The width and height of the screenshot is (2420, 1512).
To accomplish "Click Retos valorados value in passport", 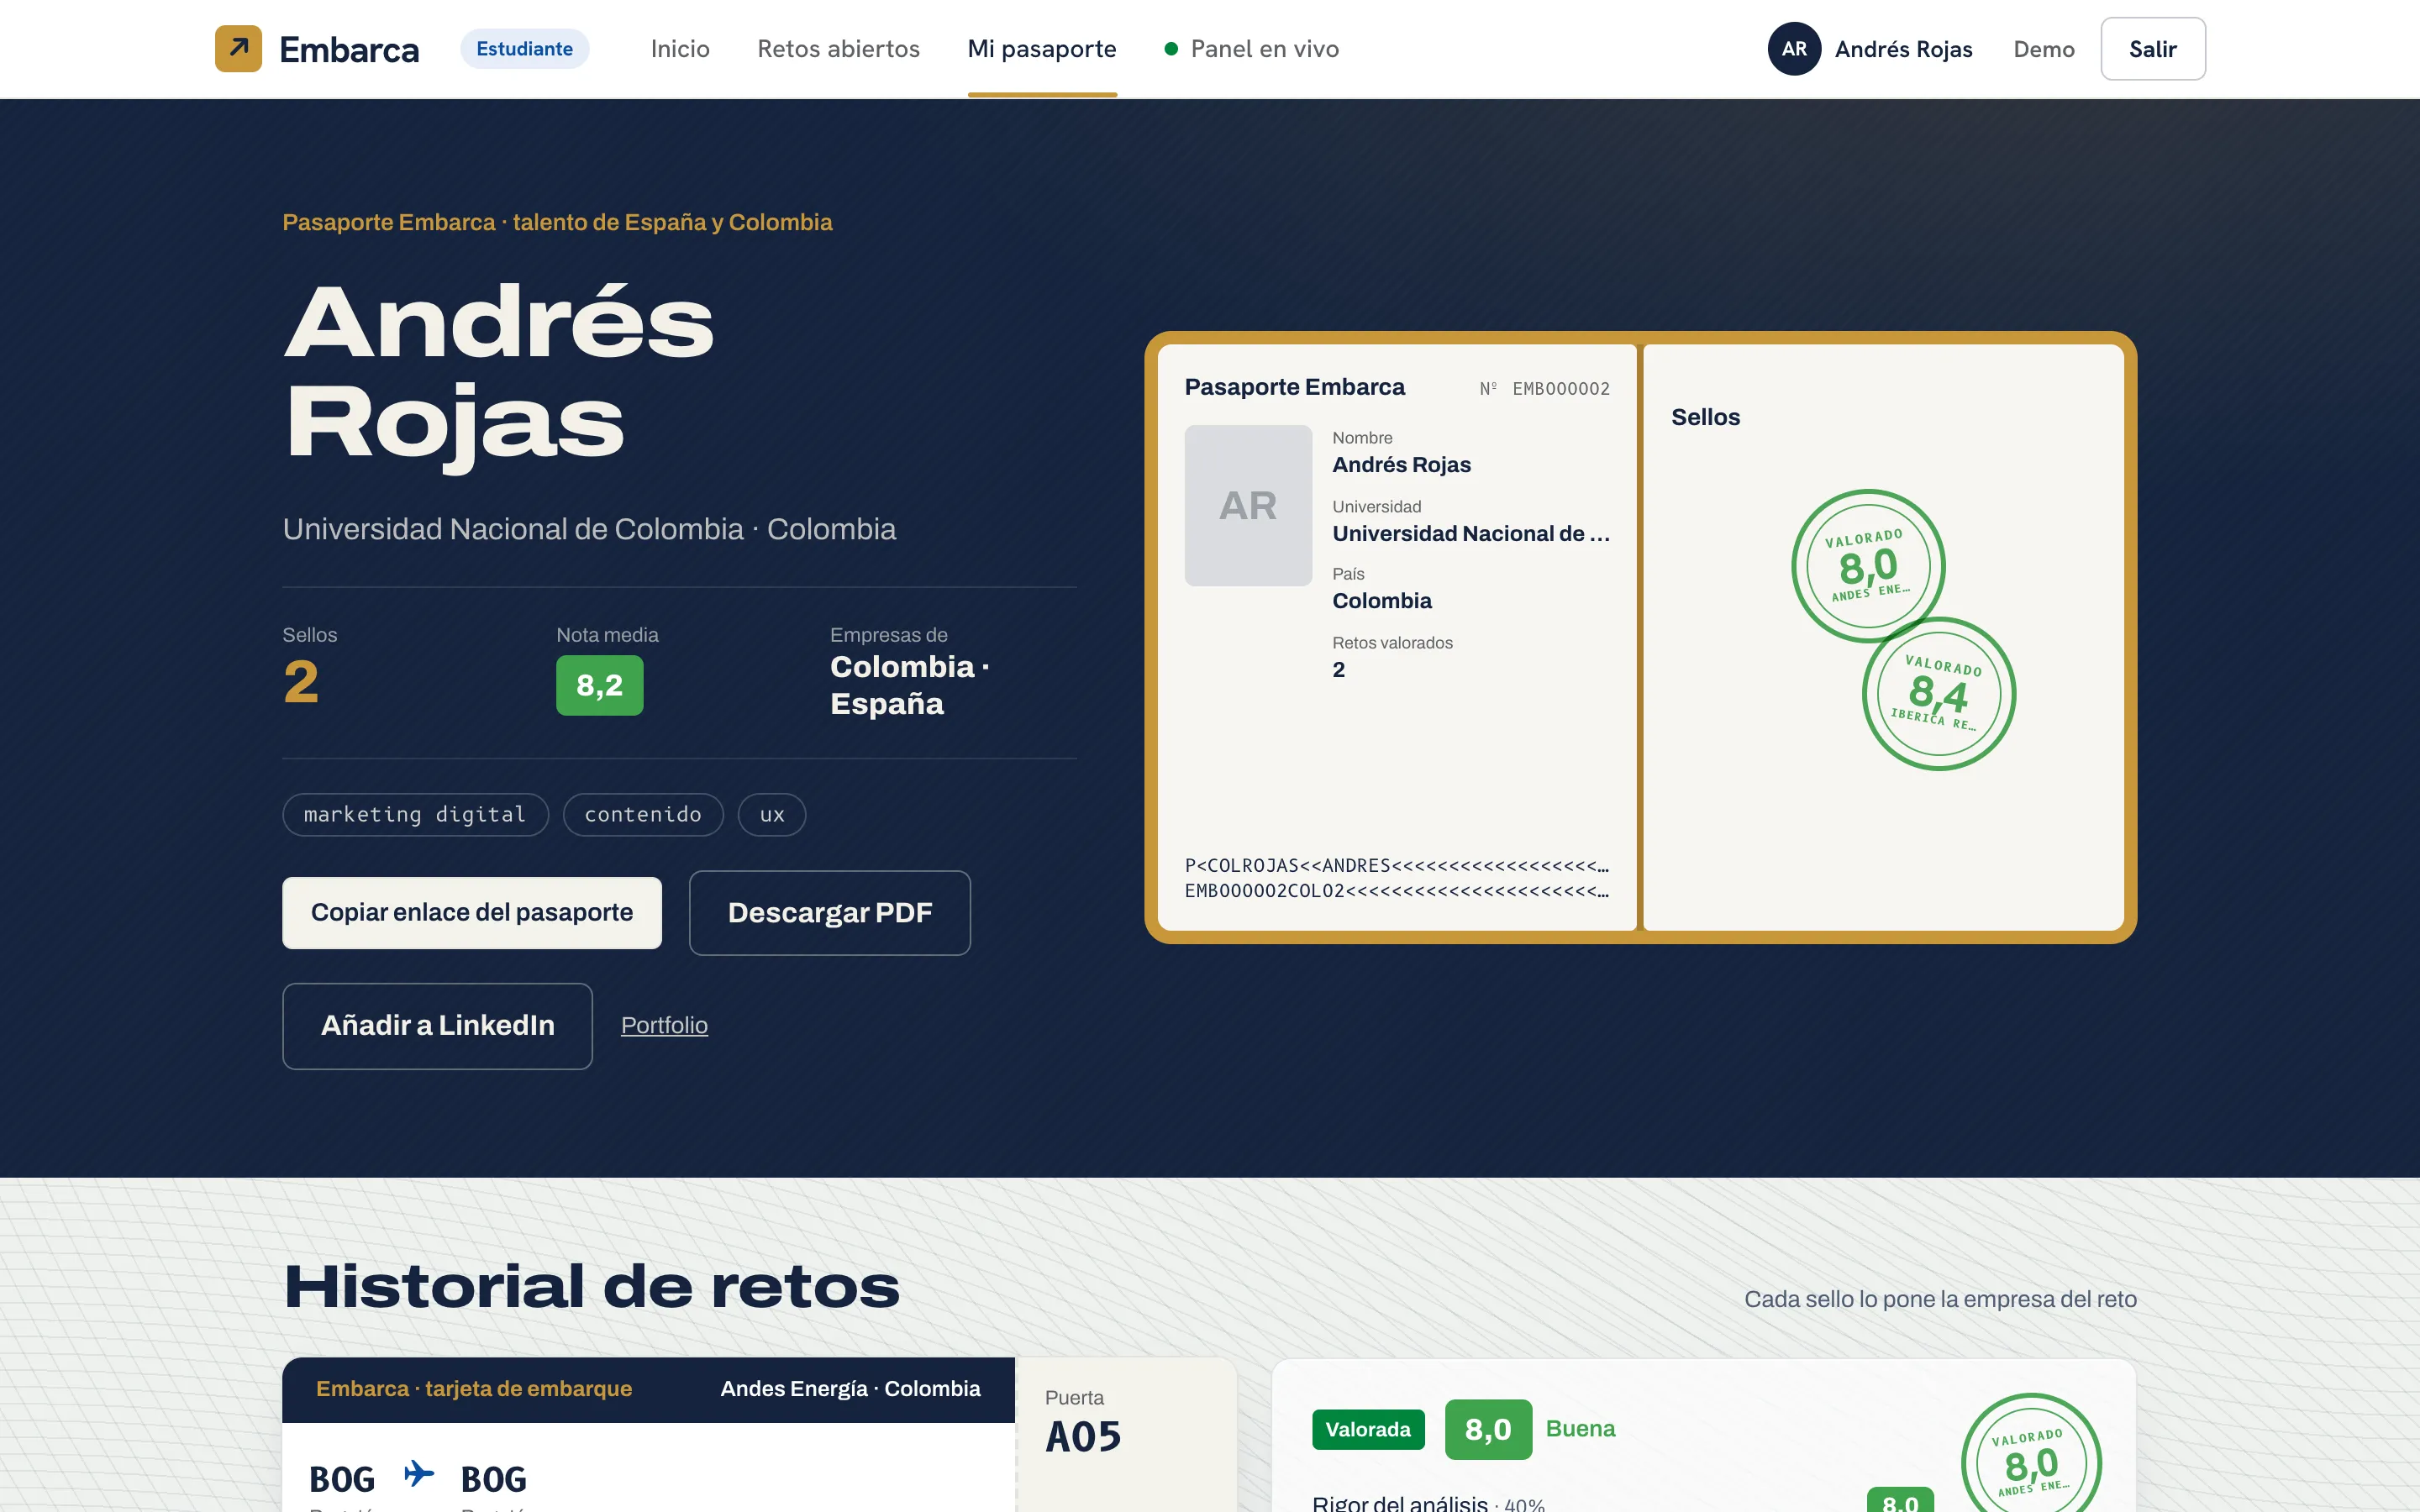I will [1338, 670].
